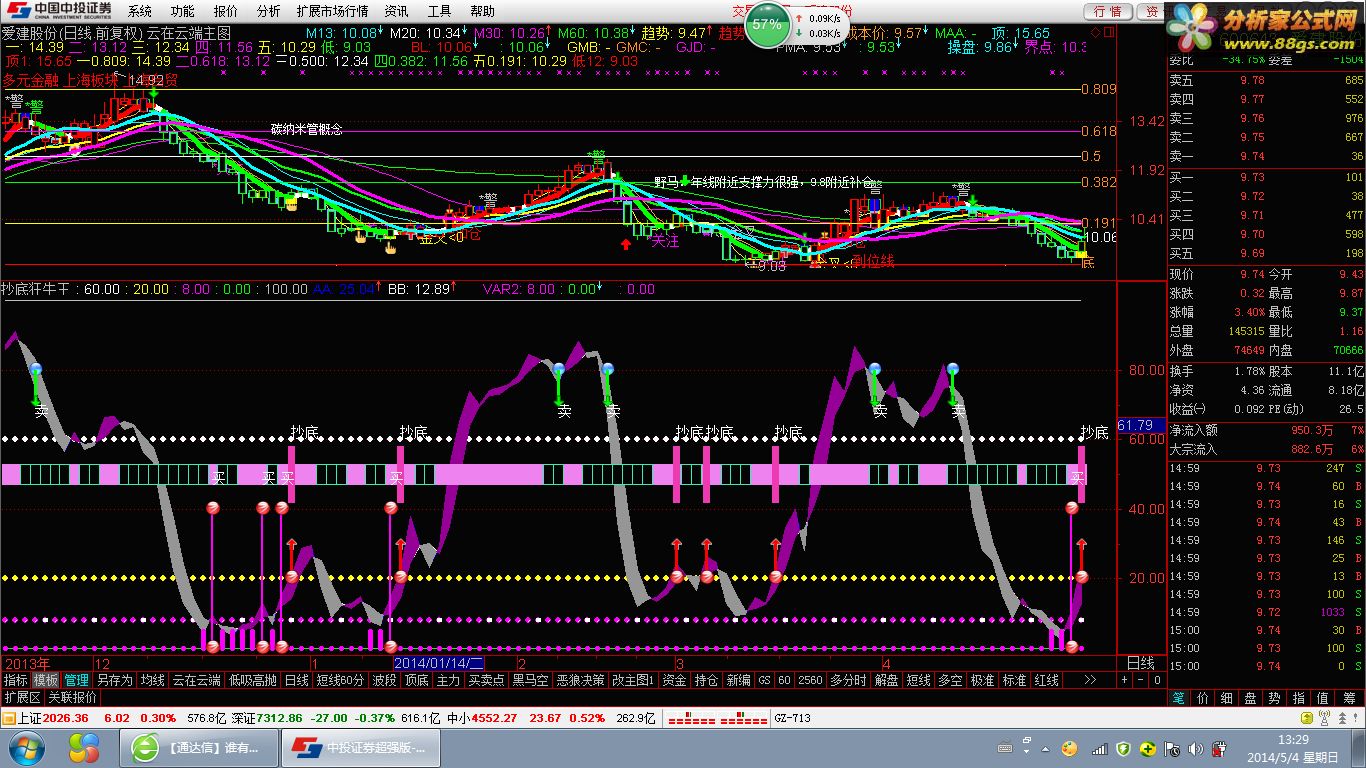The image size is (1366, 768).
Task: Select the 持仓 template tab
Action: pyautogui.click(x=706, y=680)
